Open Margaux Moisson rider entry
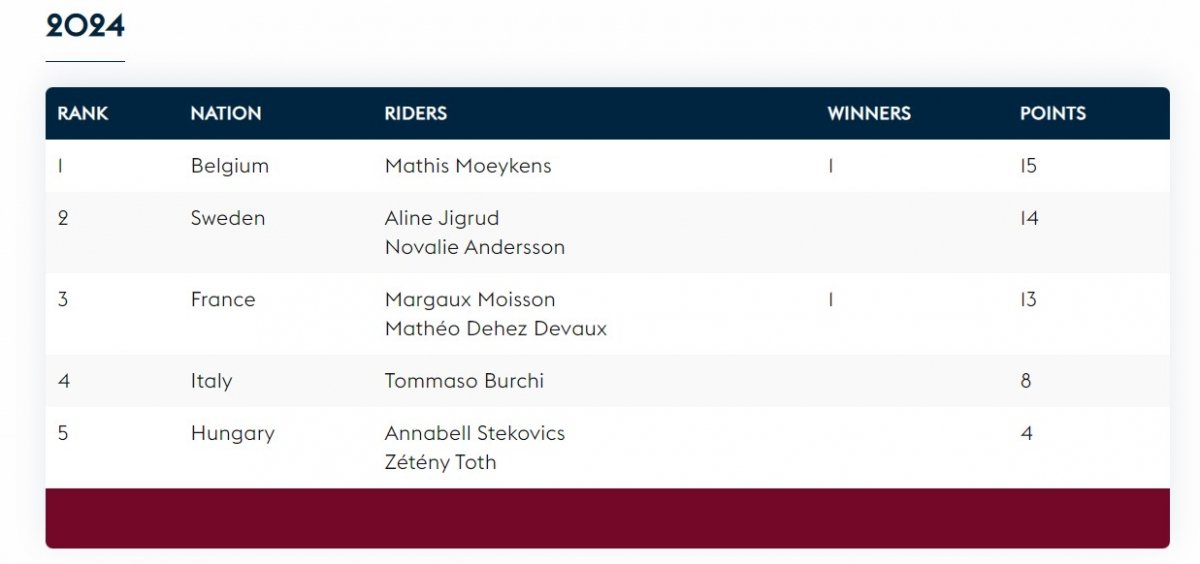This screenshot has height=564, width=1200. pyautogui.click(x=470, y=299)
